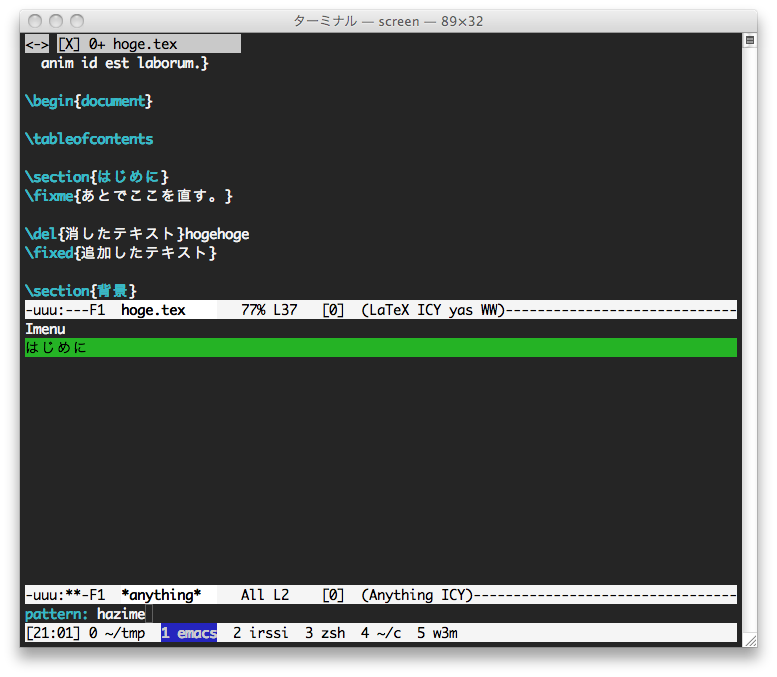
Task: Select the highlighted はじめに candidate row
Action: (381, 347)
